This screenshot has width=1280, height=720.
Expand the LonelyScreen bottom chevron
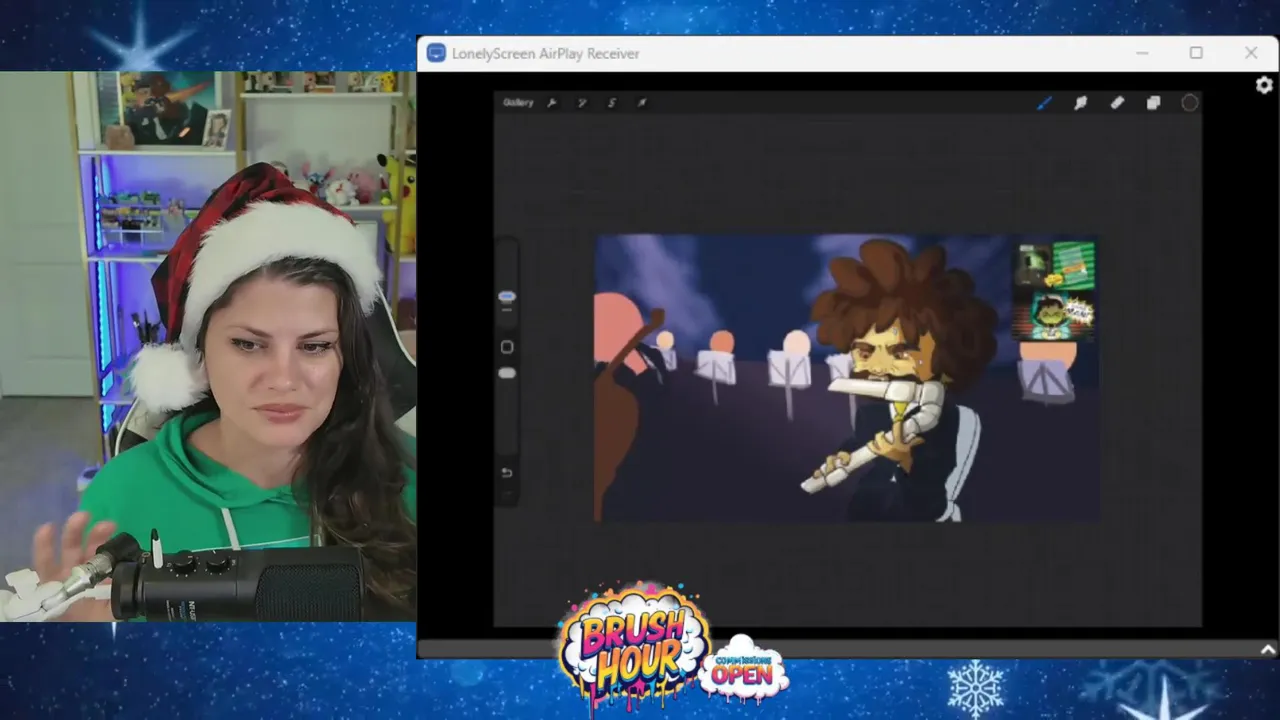(1268, 650)
